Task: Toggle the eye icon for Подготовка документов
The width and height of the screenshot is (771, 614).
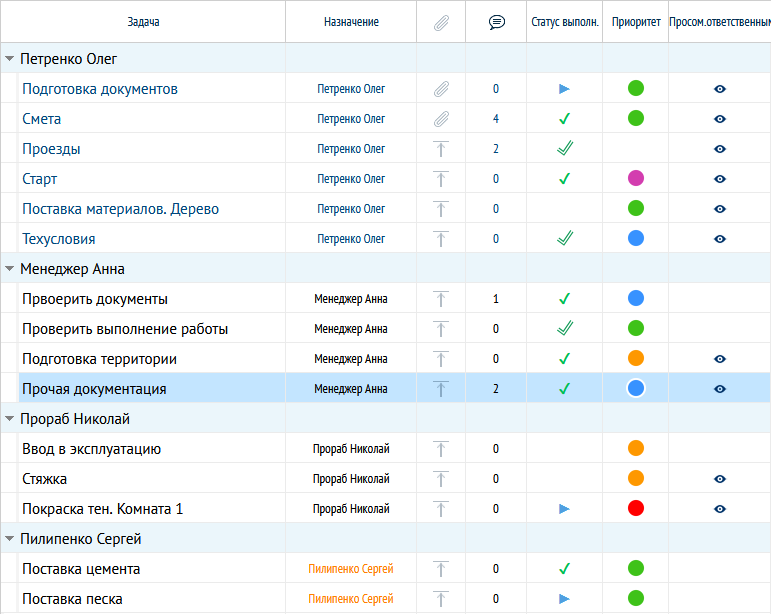Action: tap(720, 89)
